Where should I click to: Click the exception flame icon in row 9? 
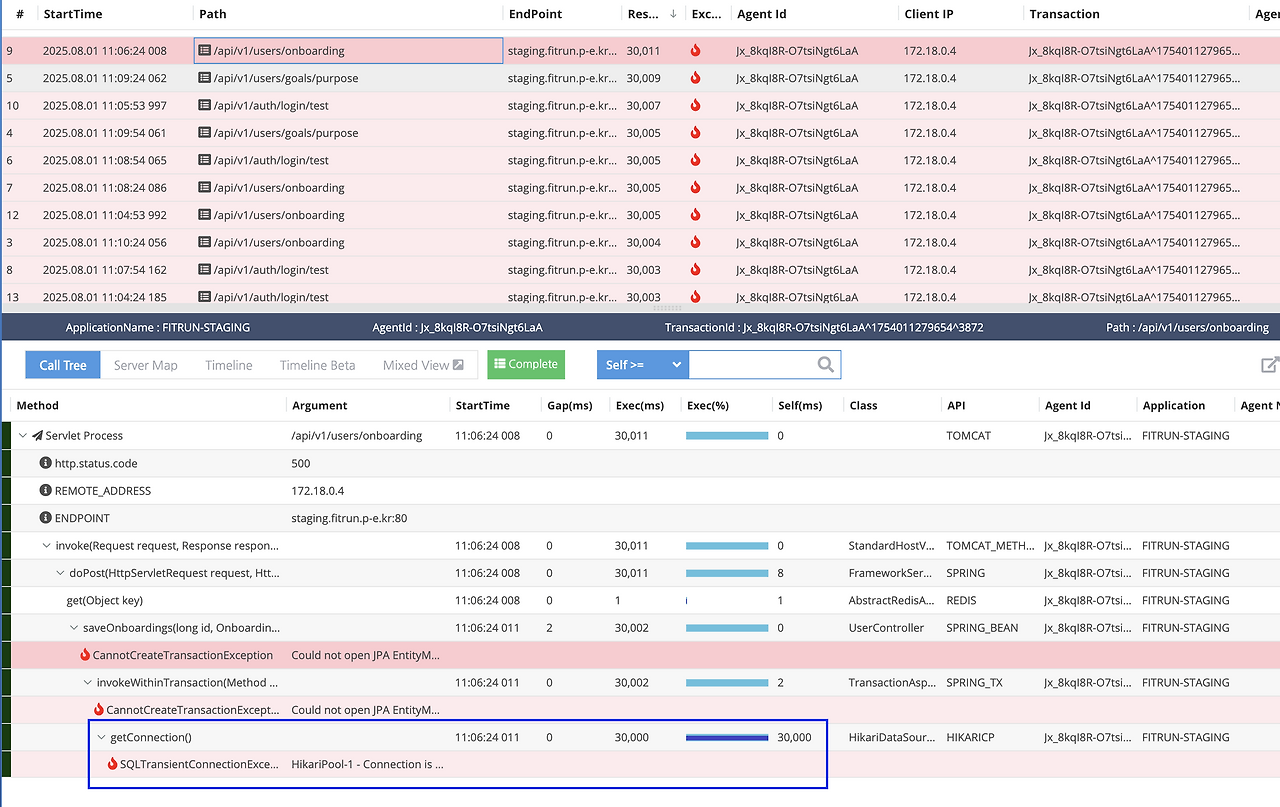click(696, 50)
